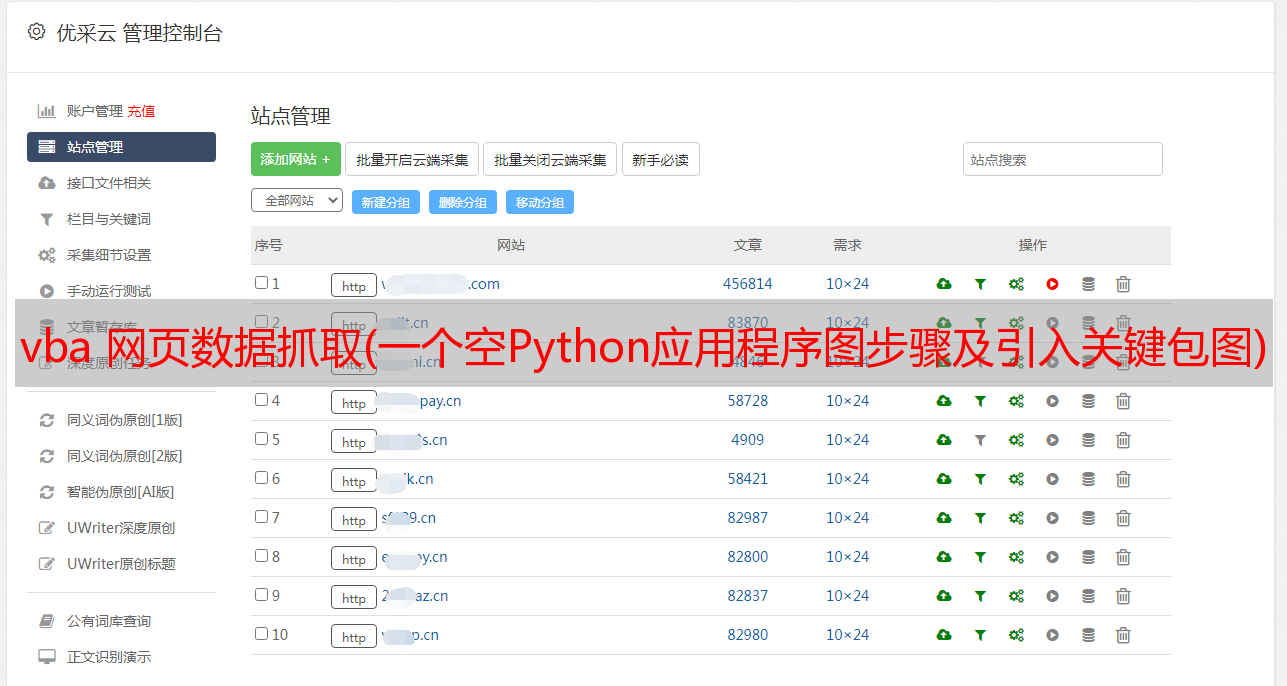
Task: Click the 批量开启云端采集 button
Action: 412,159
